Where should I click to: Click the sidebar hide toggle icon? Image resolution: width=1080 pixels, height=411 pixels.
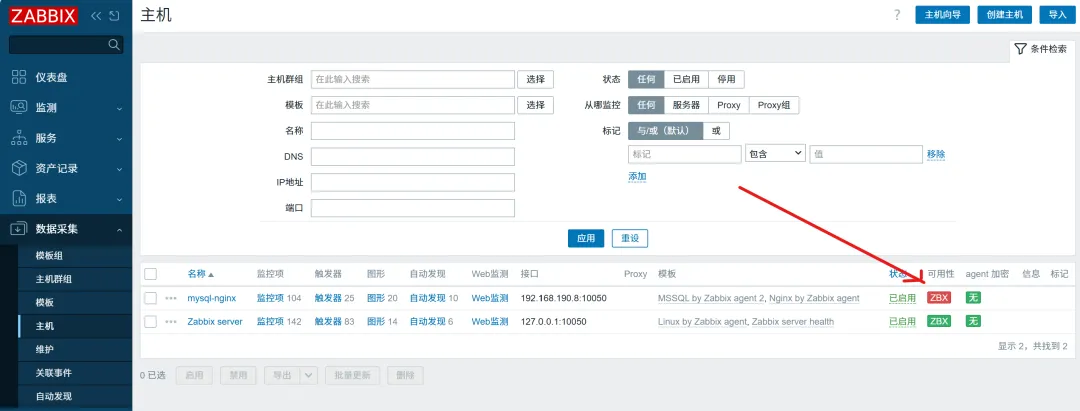[x=114, y=16]
